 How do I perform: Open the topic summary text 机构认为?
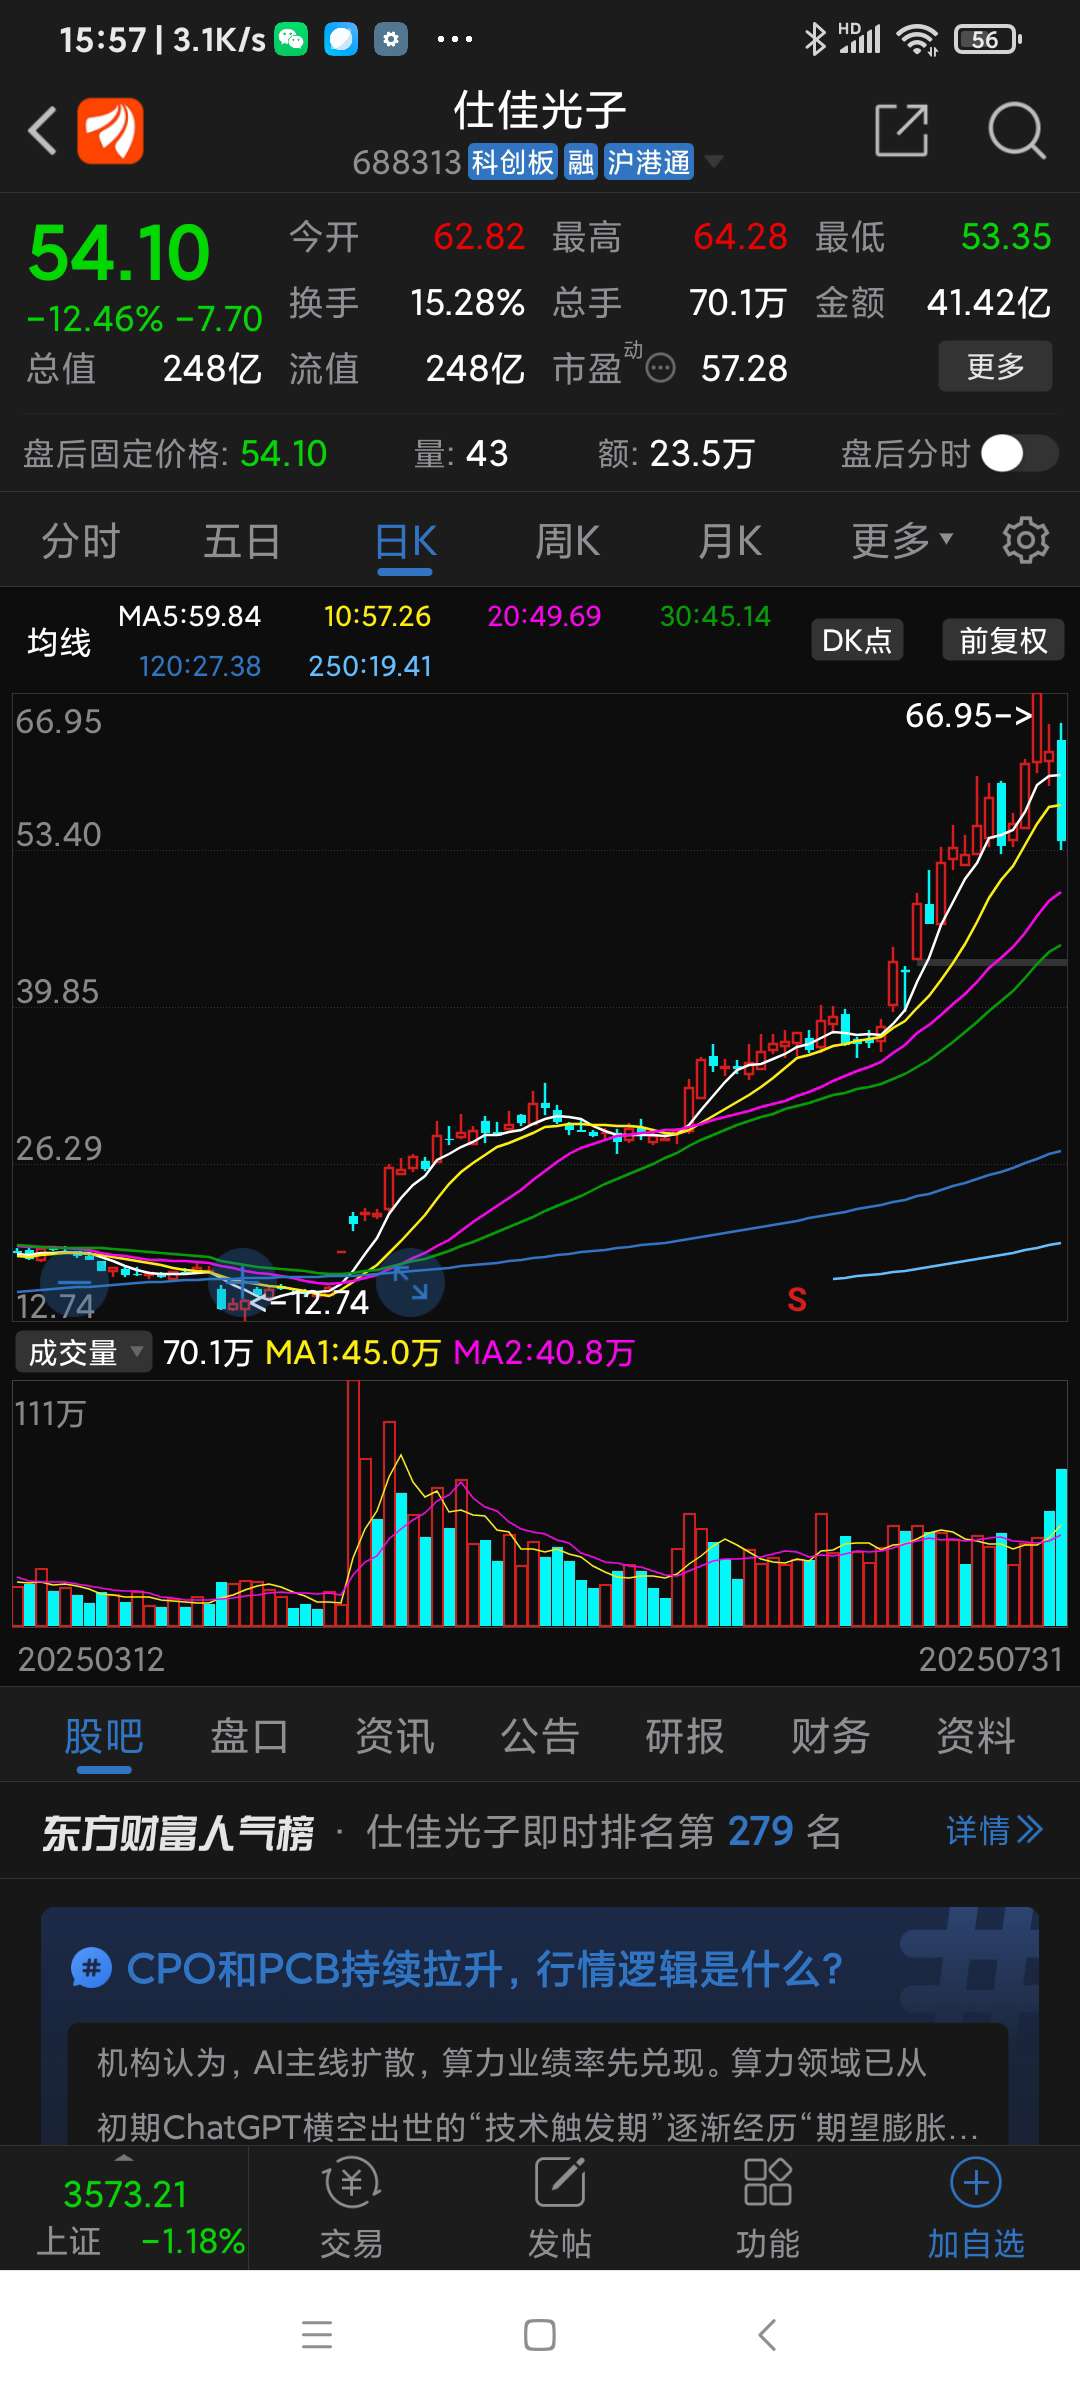537,2095
